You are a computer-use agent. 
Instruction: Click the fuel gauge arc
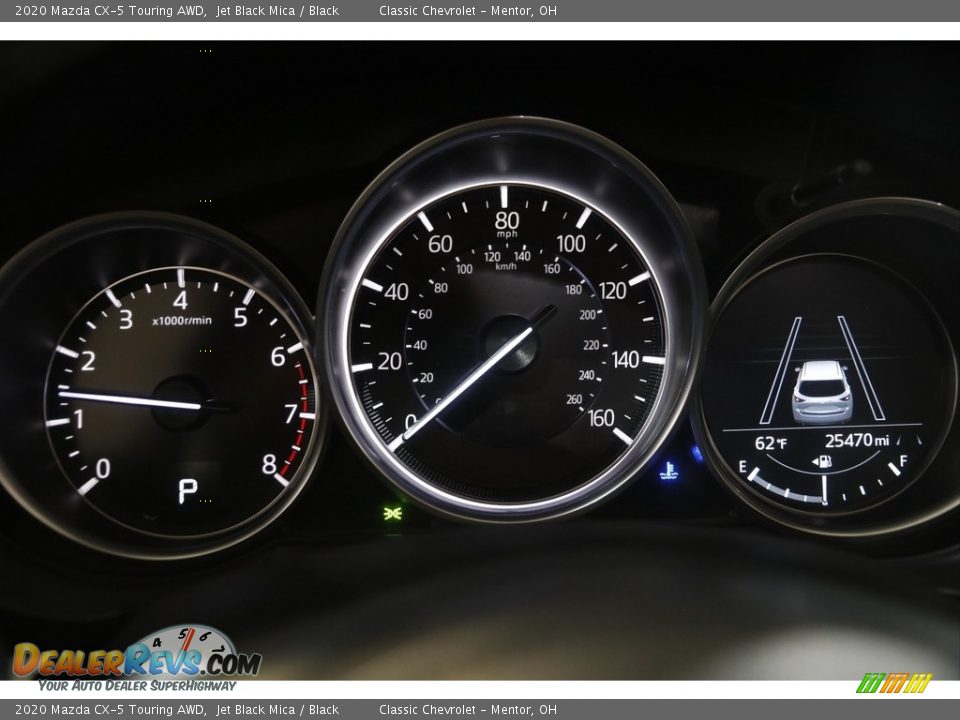[x=822, y=488]
